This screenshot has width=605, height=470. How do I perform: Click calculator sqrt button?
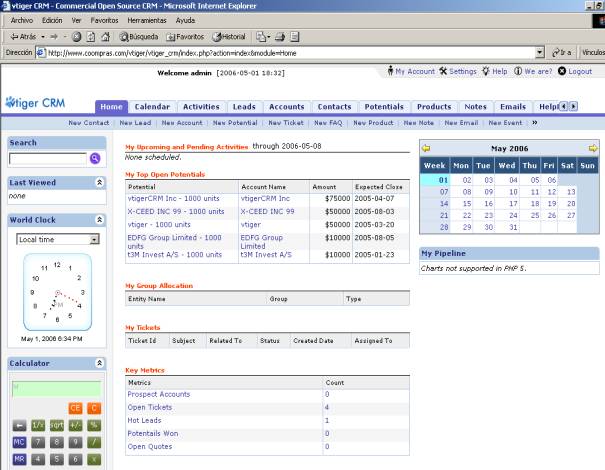(x=57, y=426)
